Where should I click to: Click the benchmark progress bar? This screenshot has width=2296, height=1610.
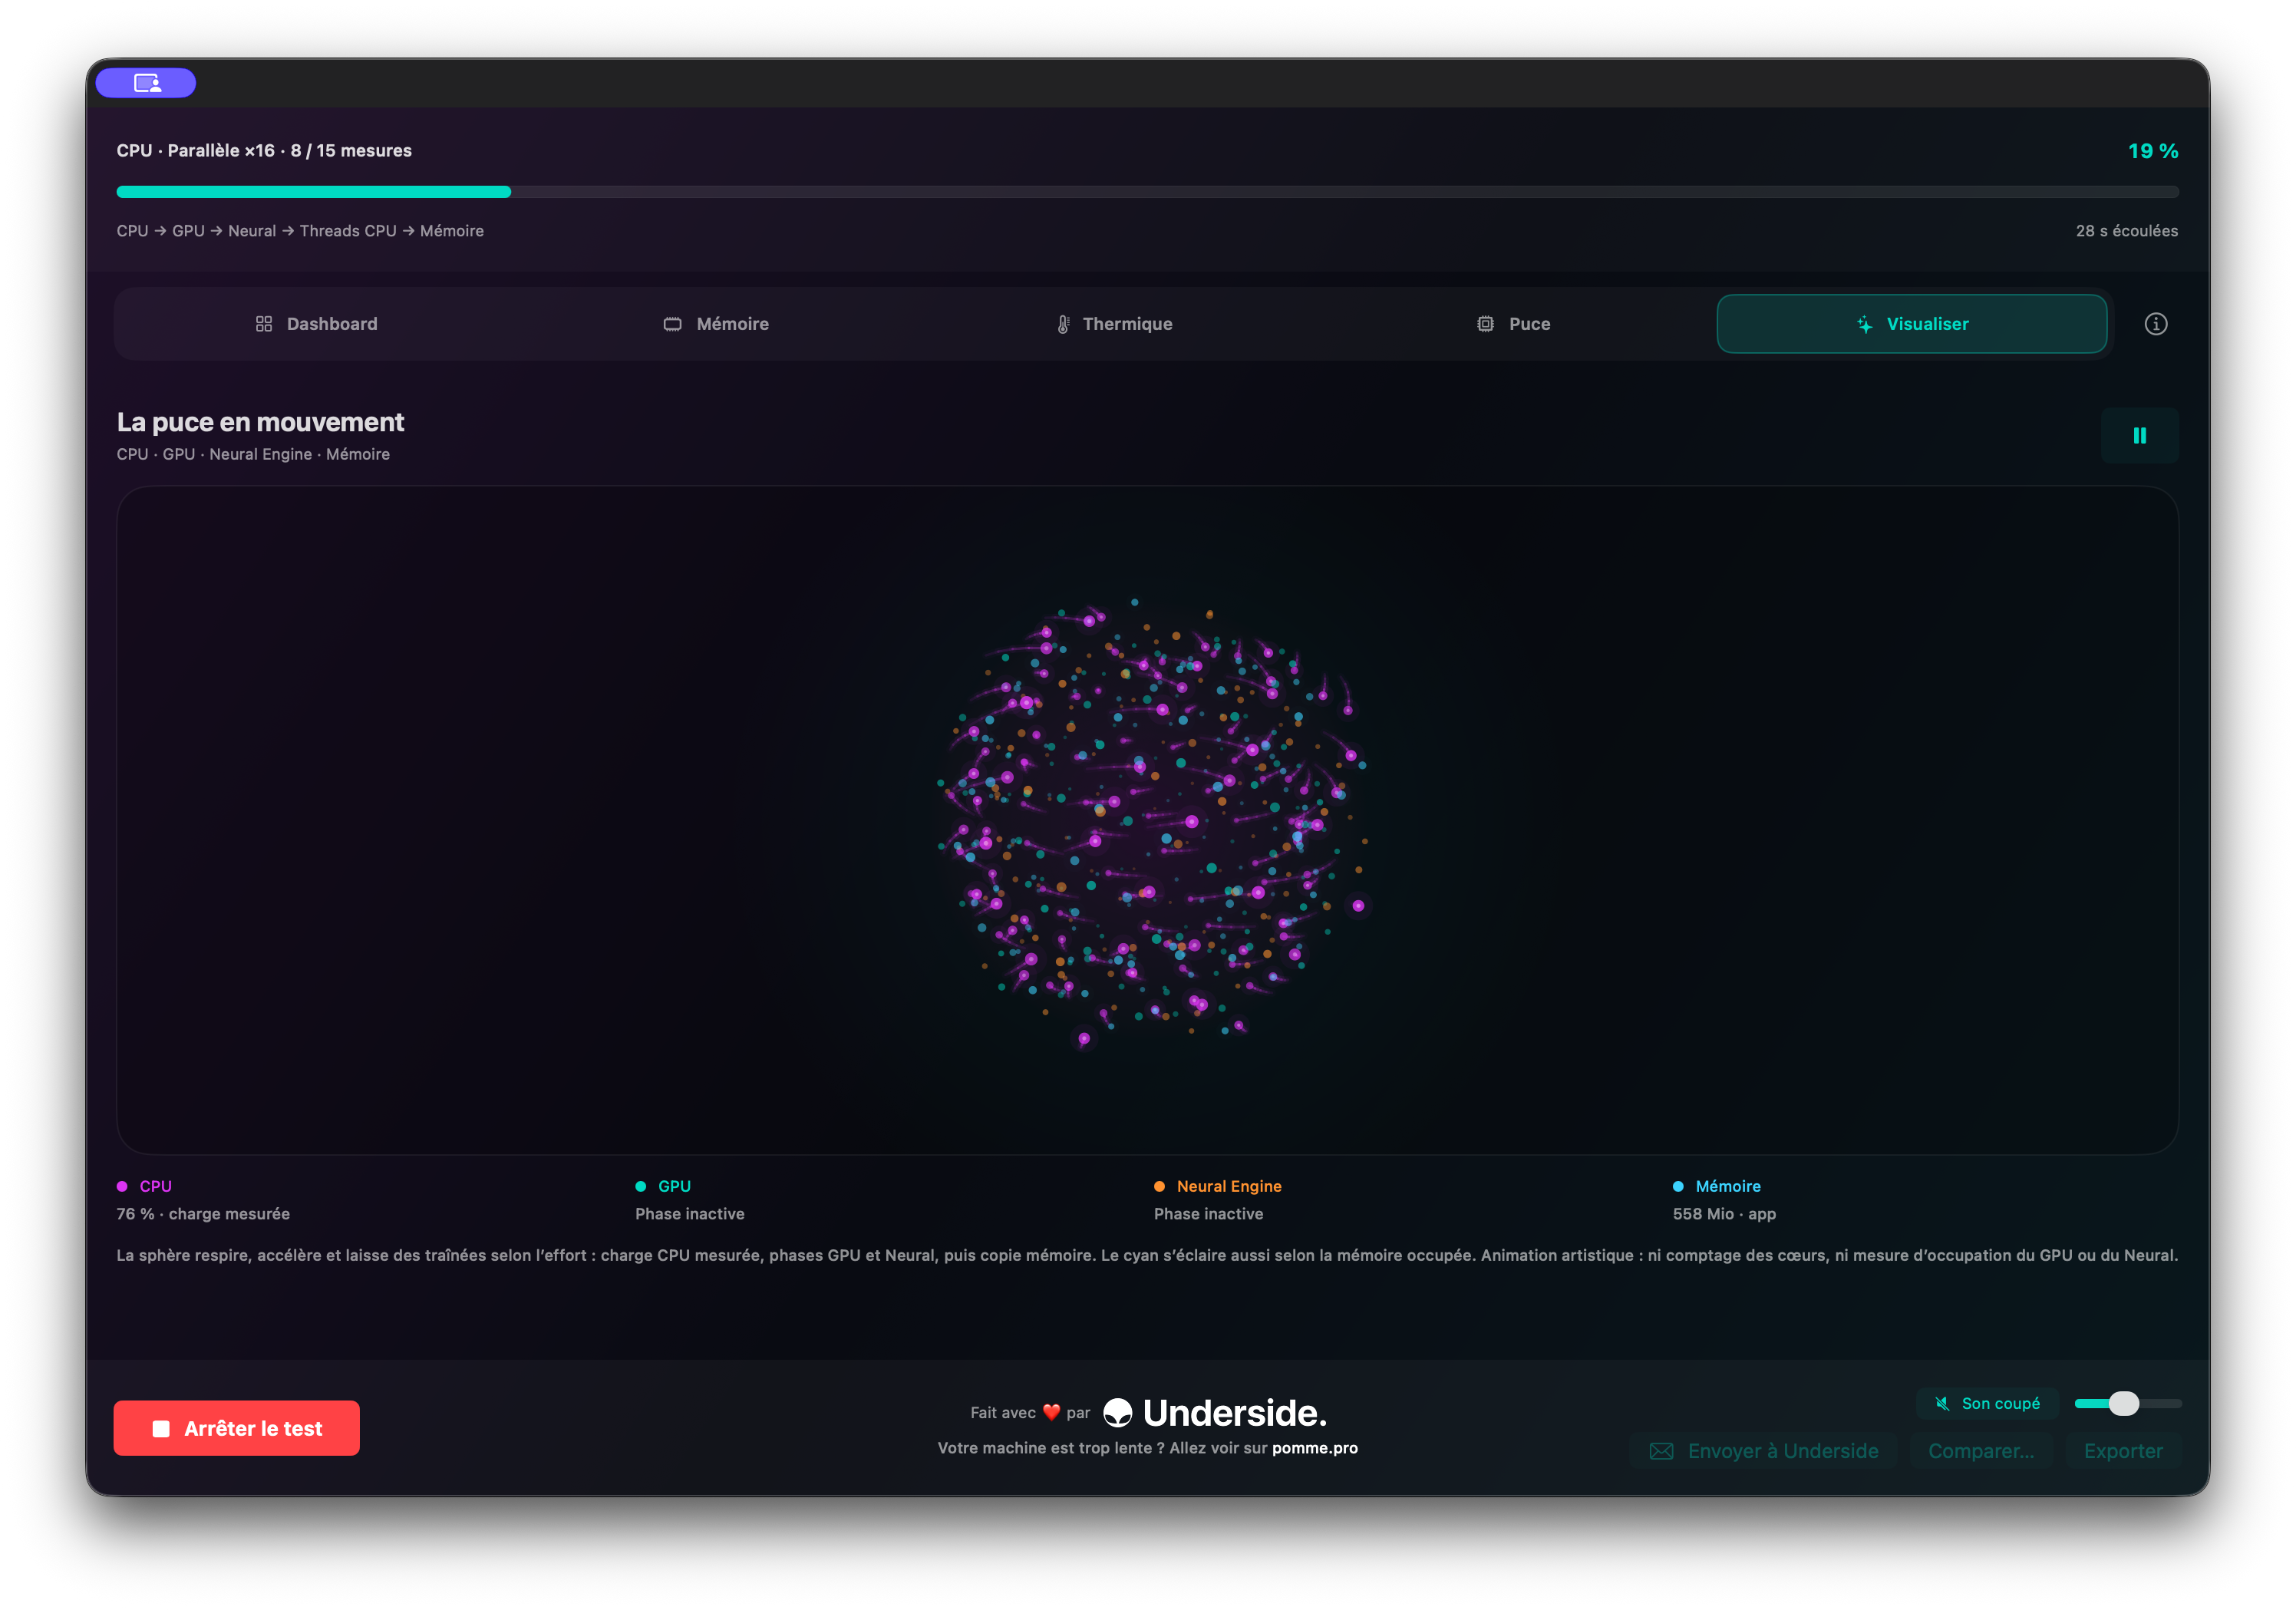coord(1147,191)
